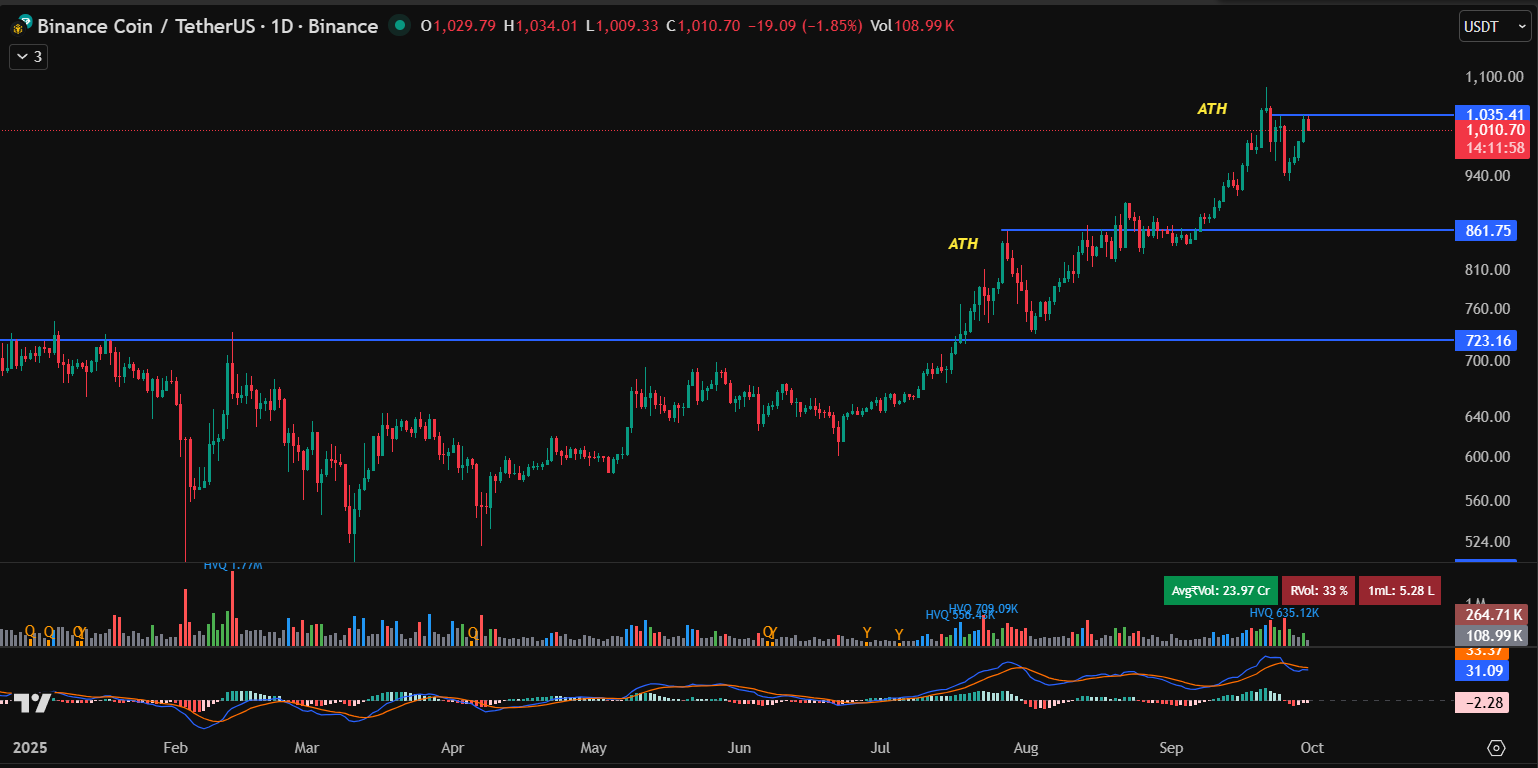
Task: Click the red 'RVol: 33 %' badge
Action: pos(1318,590)
